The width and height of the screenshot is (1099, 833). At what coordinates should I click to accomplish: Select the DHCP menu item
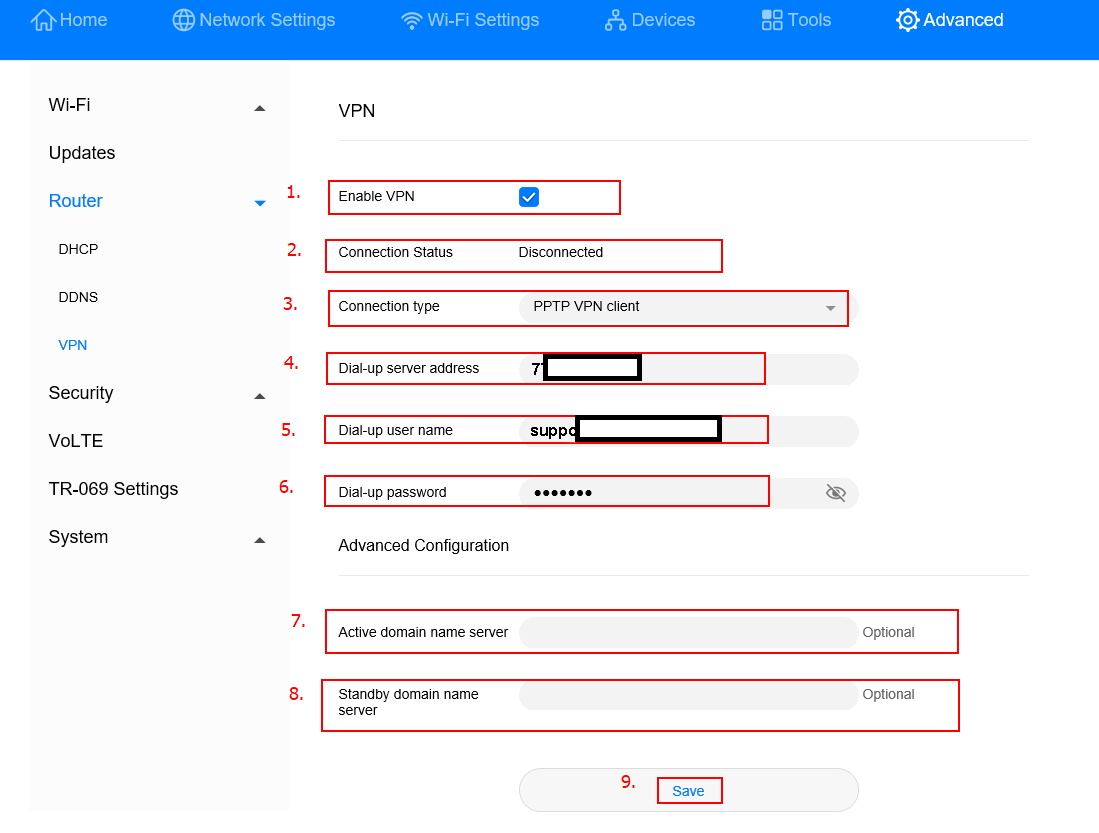[78, 248]
